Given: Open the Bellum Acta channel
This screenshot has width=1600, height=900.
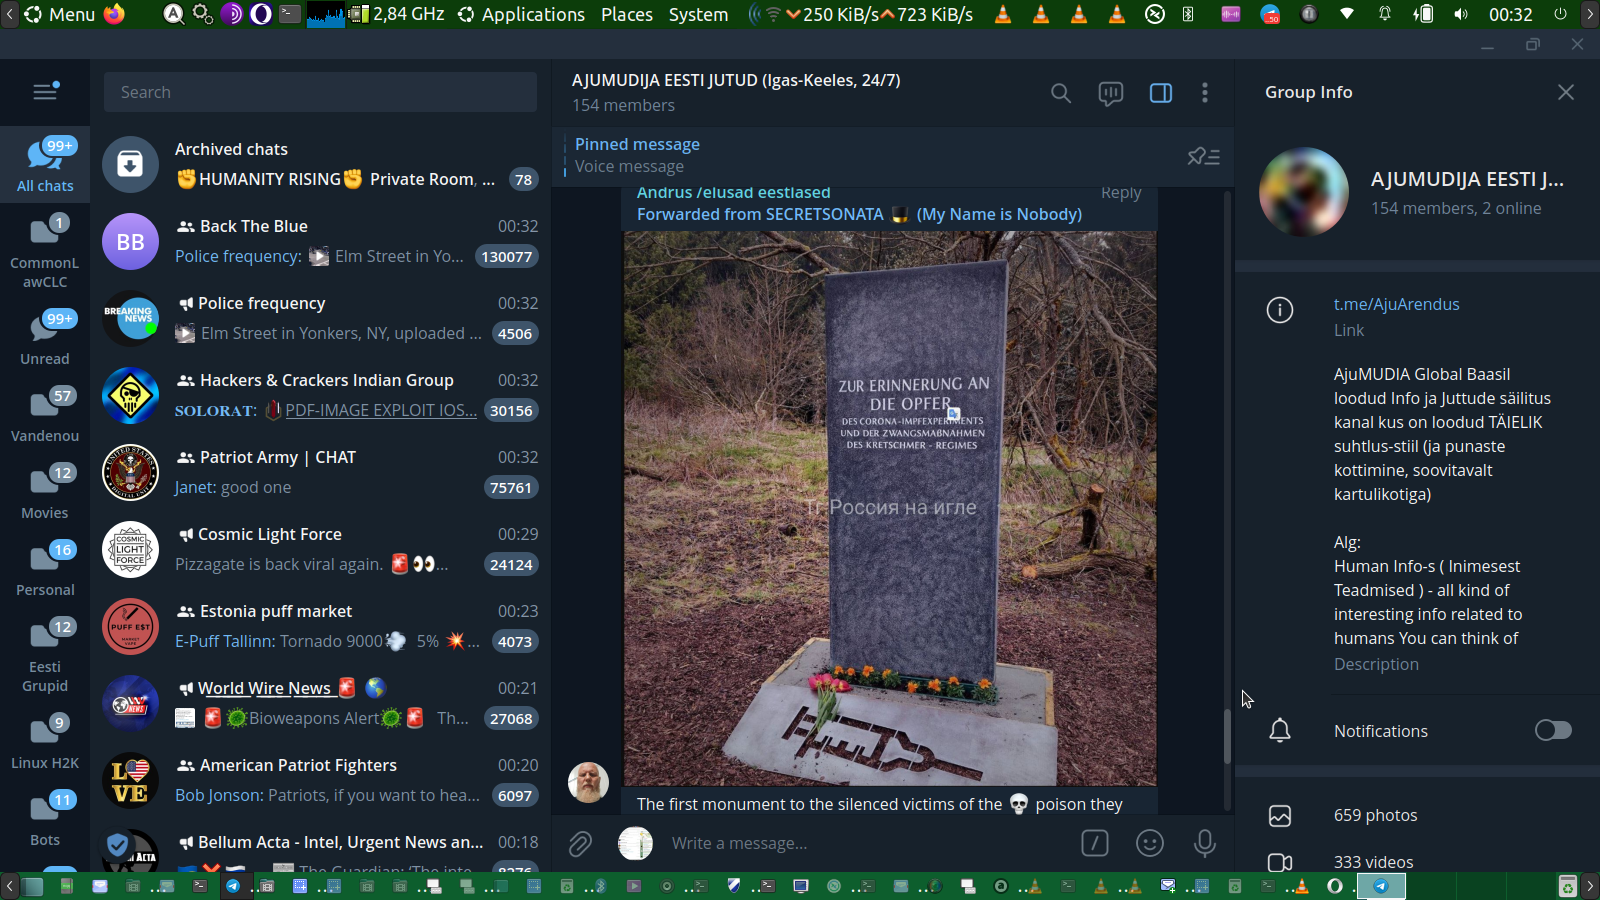Looking at the screenshot, I should (x=320, y=848).
